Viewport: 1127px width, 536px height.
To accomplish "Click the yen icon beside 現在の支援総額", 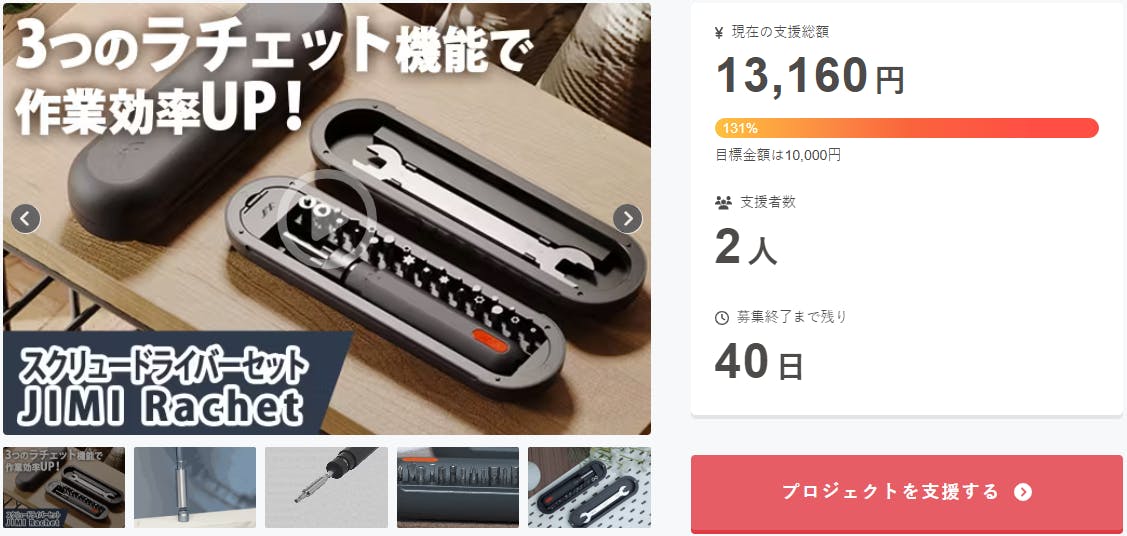I will pyautogui.click(x=720, y=32).
